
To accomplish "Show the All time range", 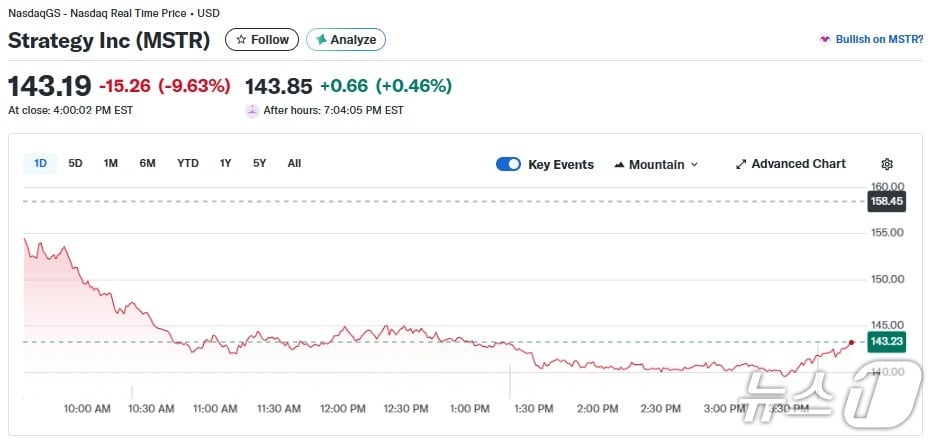I will coord(294,163).
